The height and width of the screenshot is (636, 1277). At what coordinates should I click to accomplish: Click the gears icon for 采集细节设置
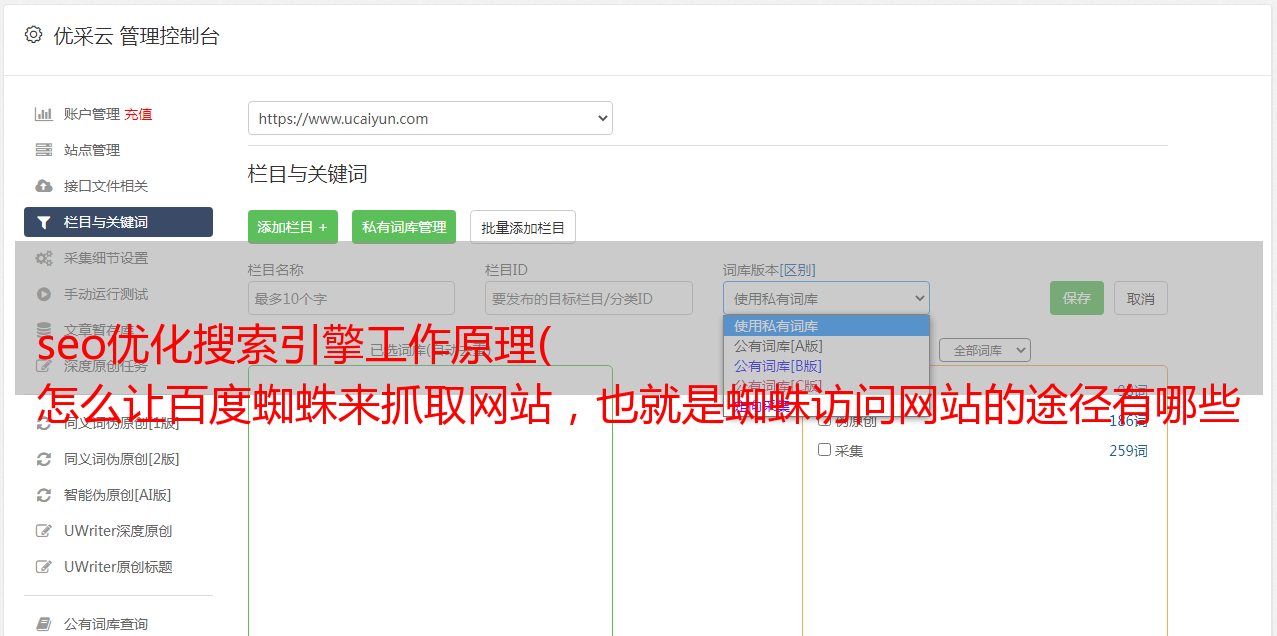[44, 258]
